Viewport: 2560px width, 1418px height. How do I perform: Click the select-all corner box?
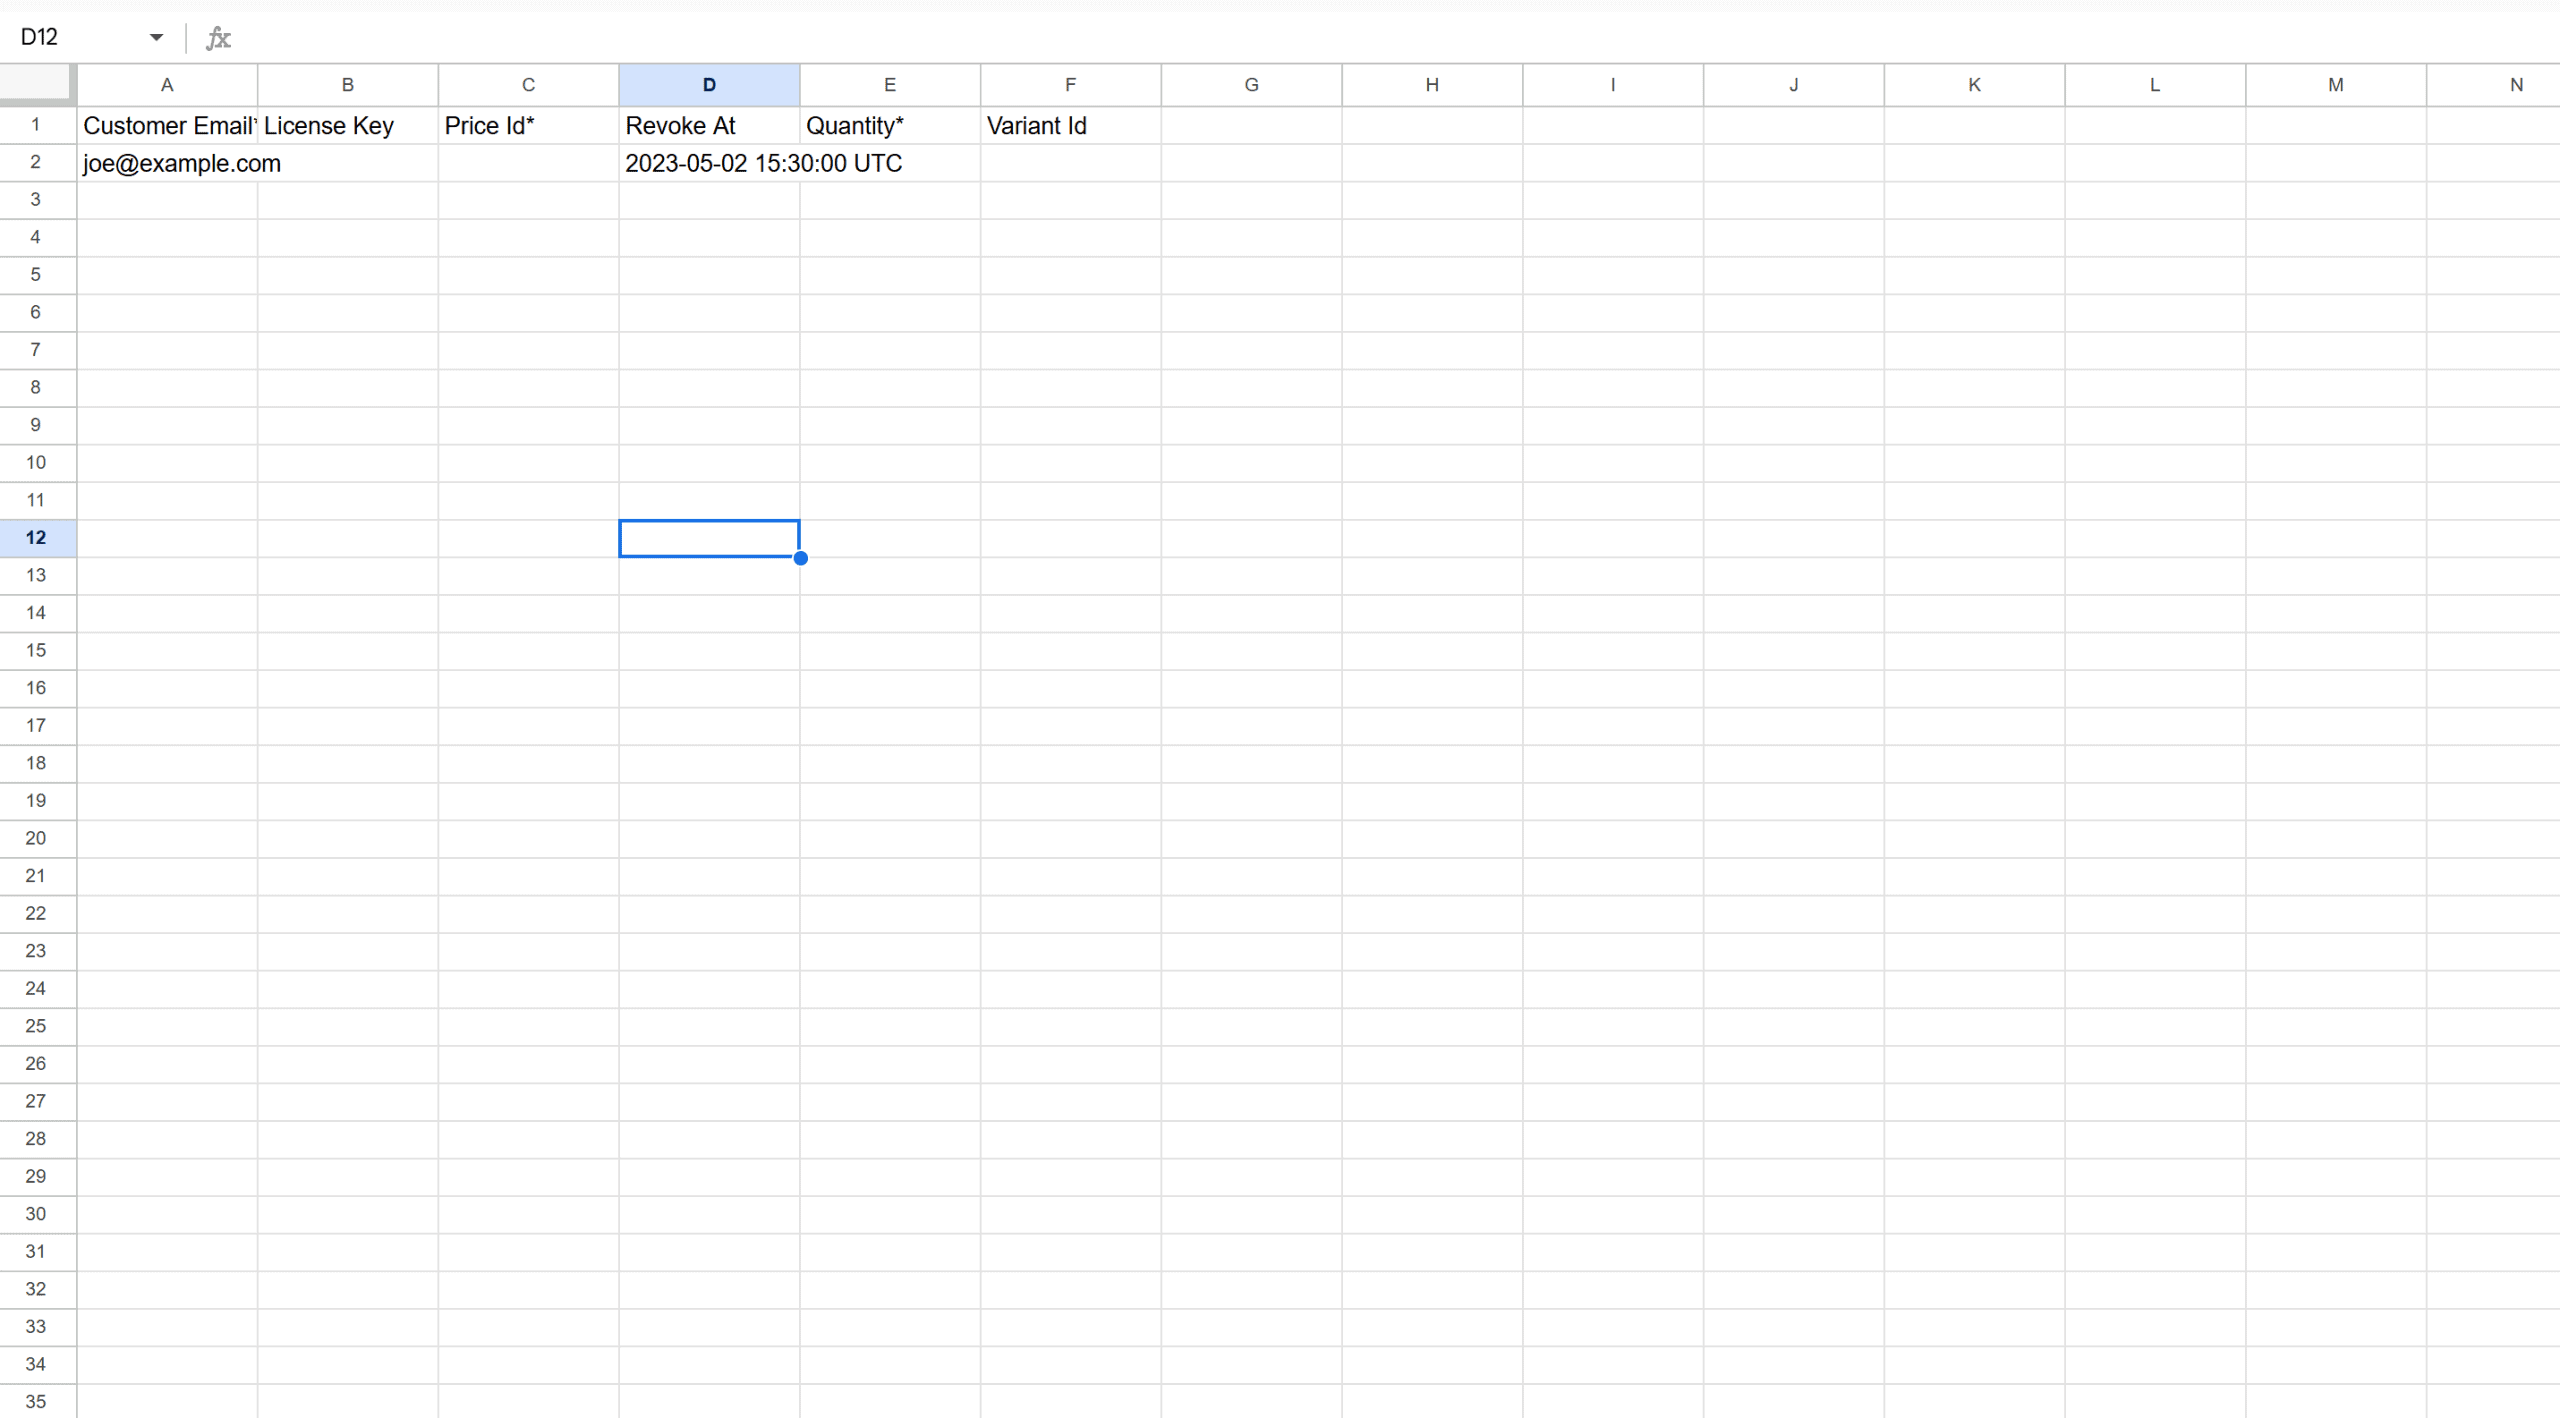[37, 84]
